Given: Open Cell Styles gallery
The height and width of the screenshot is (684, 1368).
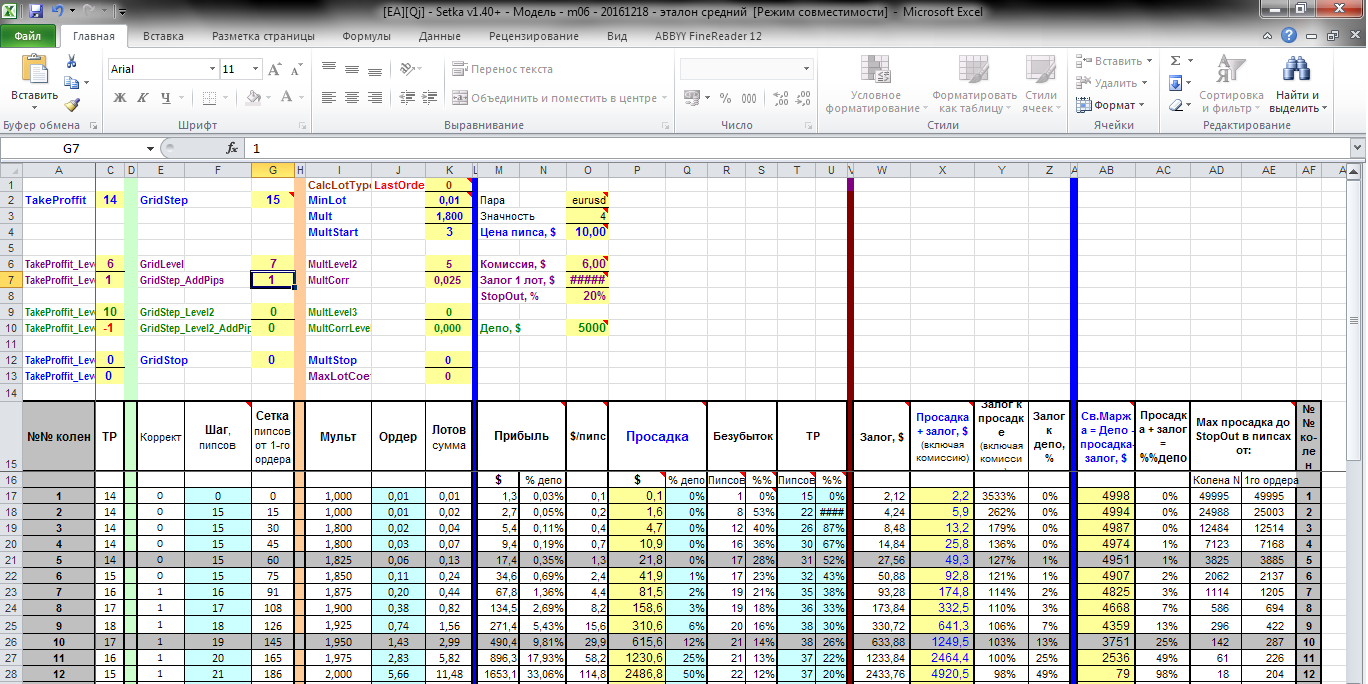Looking at the screenshot, I should pos(1041,86).
